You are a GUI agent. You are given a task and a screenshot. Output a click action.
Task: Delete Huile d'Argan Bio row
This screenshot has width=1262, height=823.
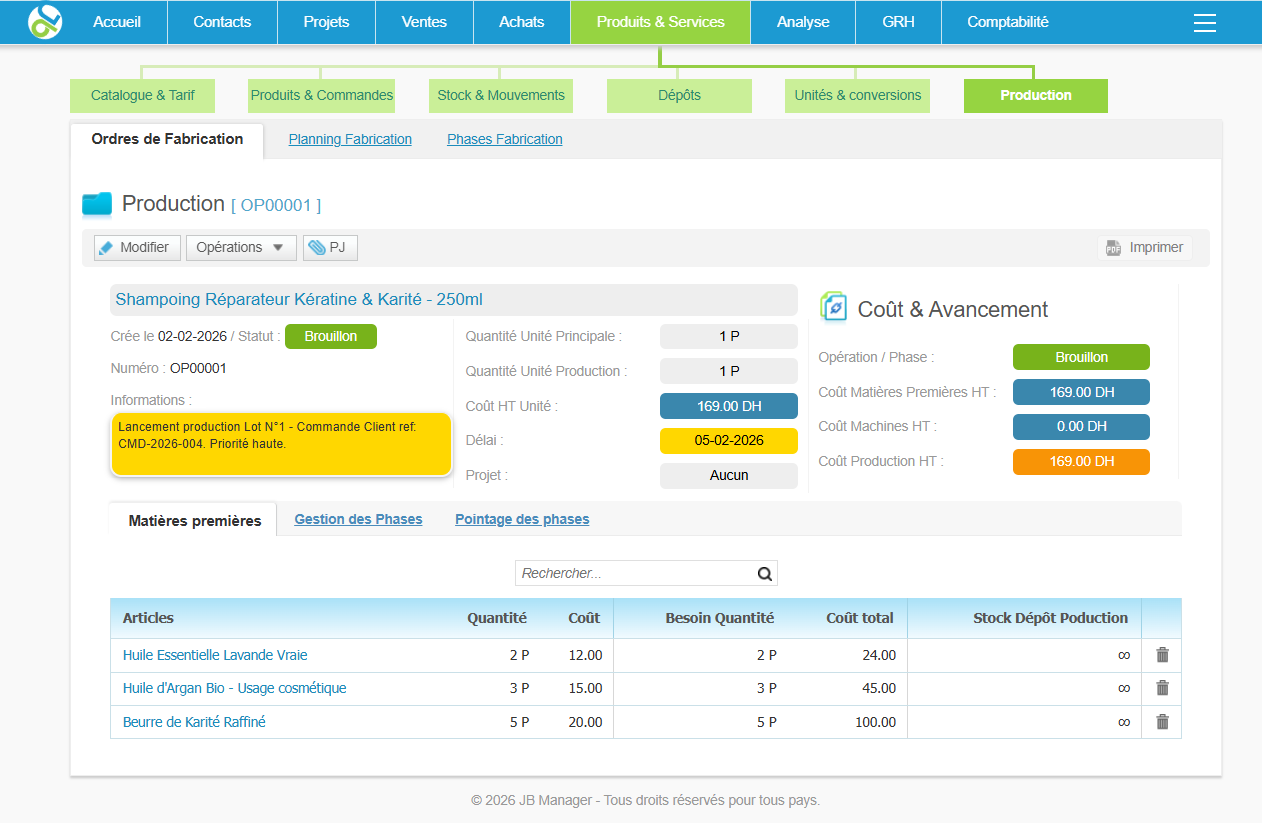pos(1162,688)
